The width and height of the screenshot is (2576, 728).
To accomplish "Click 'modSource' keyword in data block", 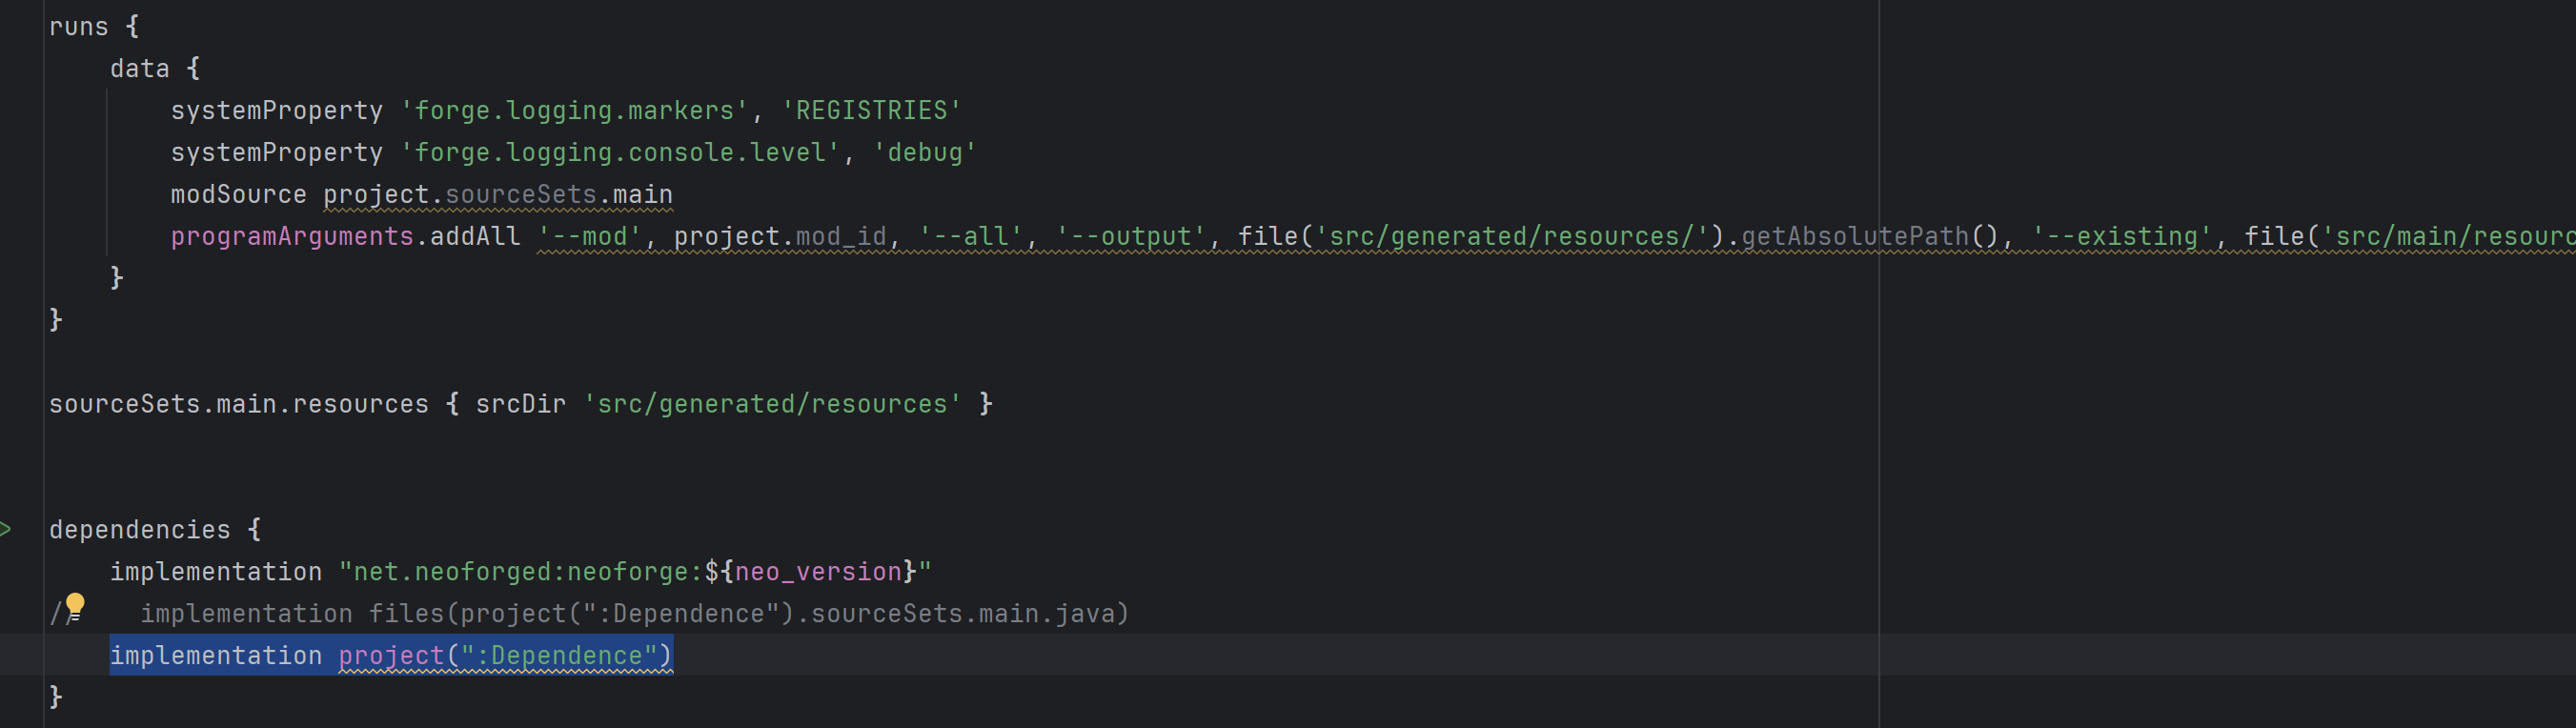I will tap(239, 195).
